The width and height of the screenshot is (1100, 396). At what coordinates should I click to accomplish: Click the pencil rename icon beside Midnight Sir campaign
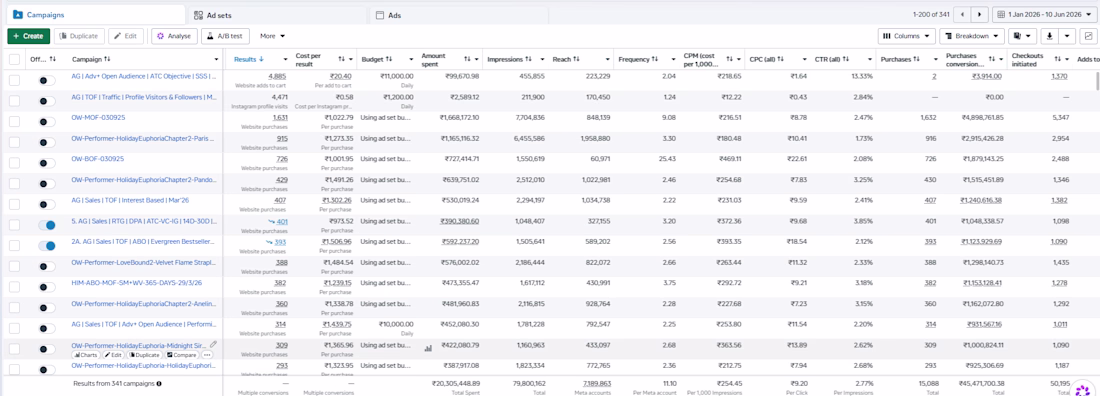(213, 344)
